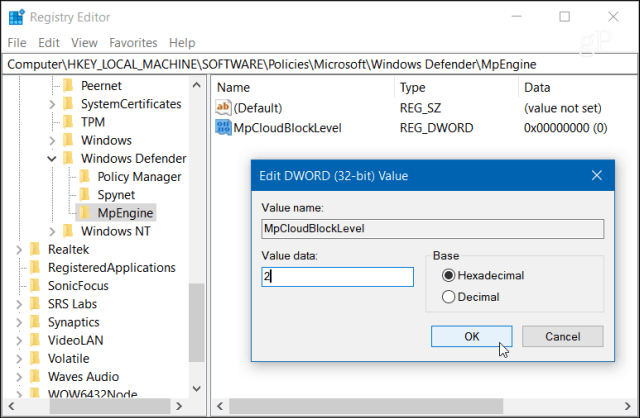Click tree pane scroll up arrow
The height and width of the screenshot is (418, 640).
click(x=196, y=85)
